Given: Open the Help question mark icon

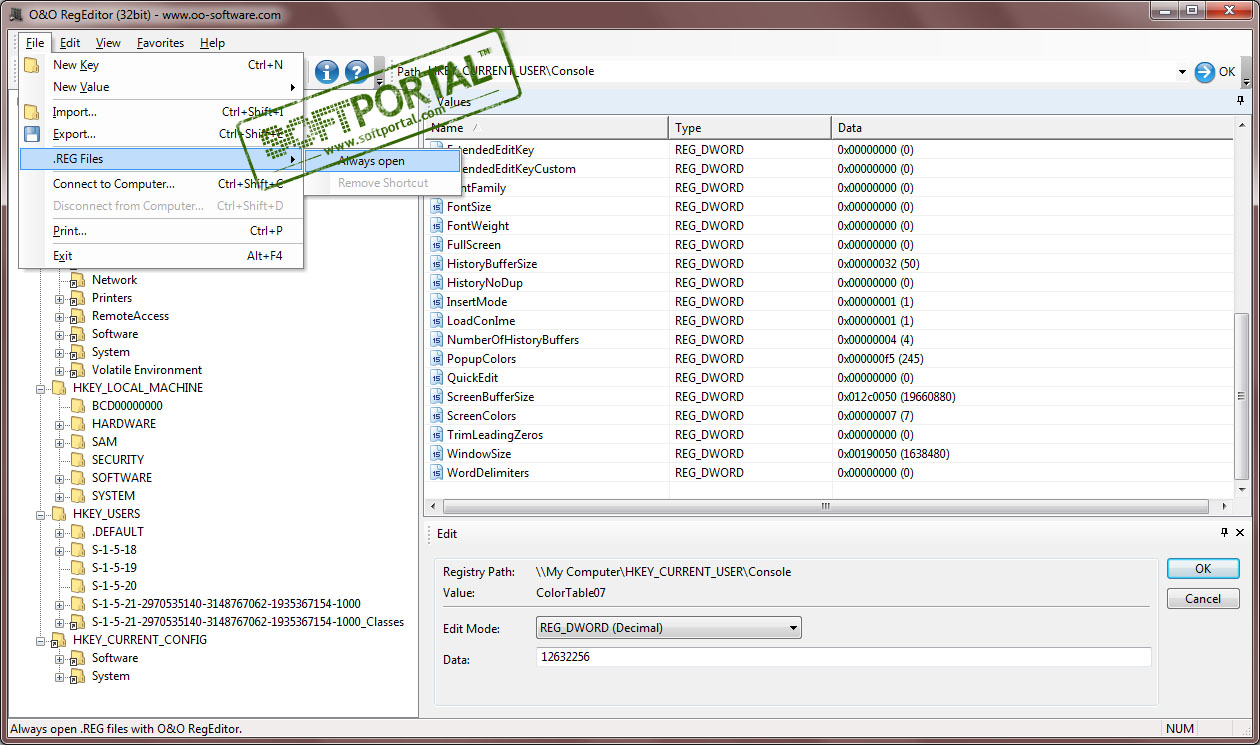Looking at the screenshot, I should 357,72.
